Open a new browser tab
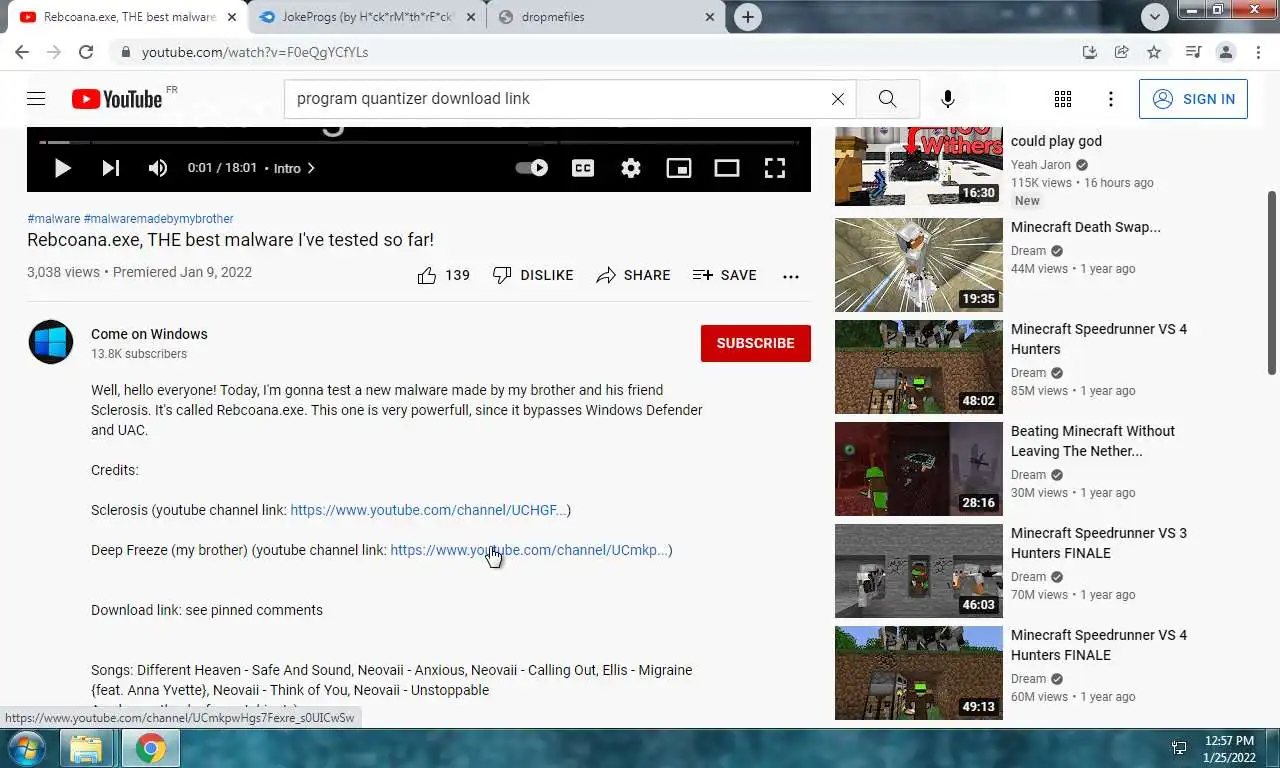The height and width of the screenshot is (768, 1280). click(x=747, y=17)
